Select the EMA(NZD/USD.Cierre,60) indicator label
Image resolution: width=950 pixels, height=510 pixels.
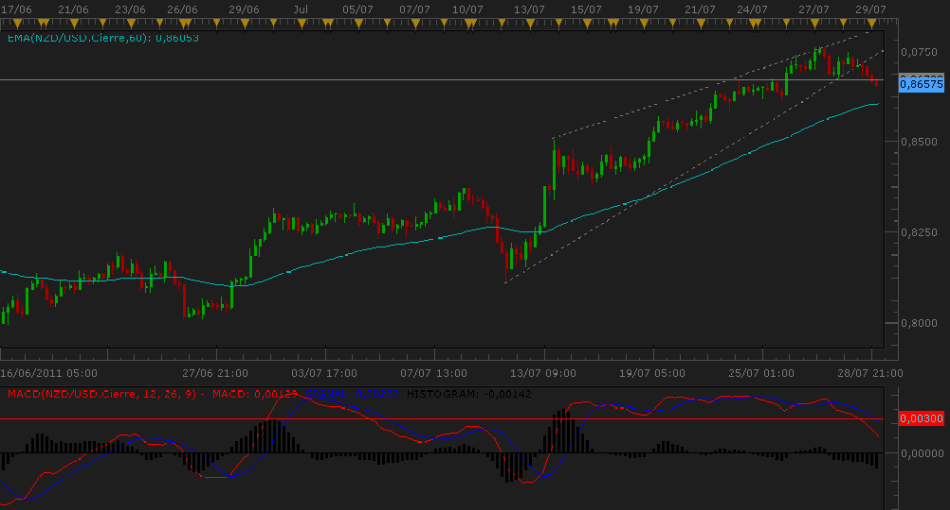pyautogui.click(x=87, y=37)
